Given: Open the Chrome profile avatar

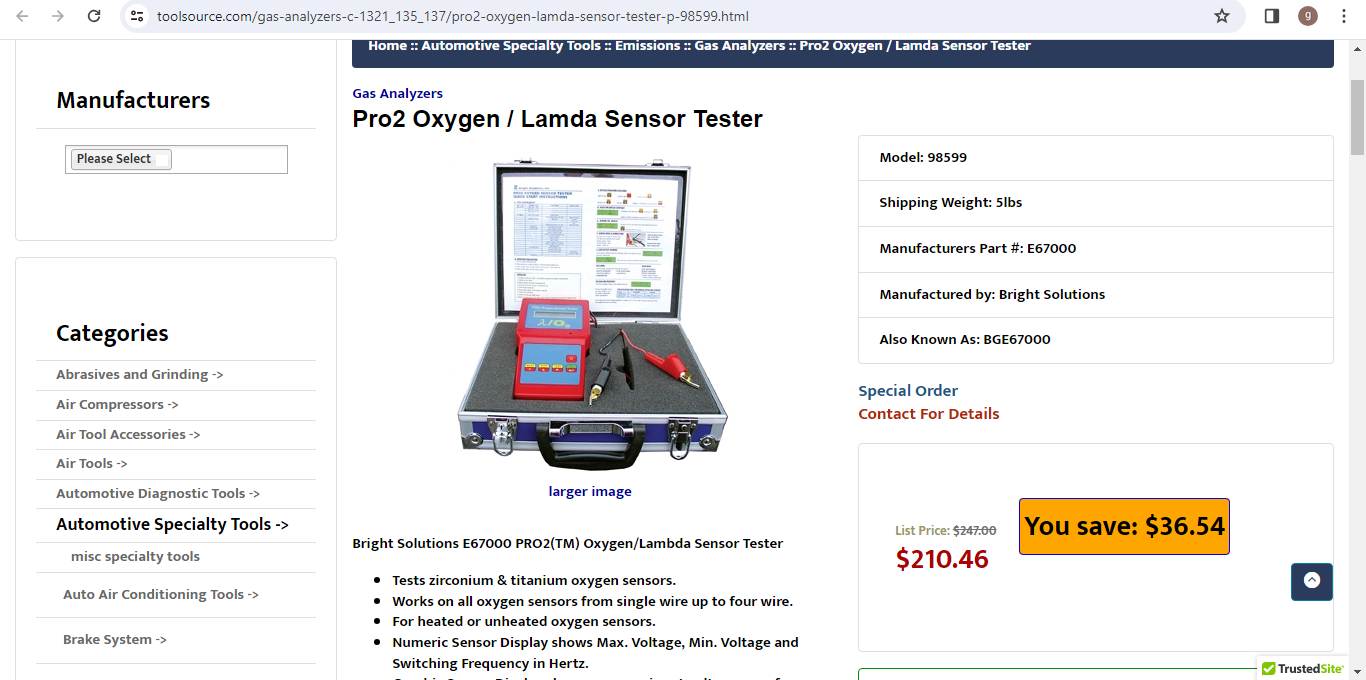Looking at the screenshot, I should [x=1308, y=16].
